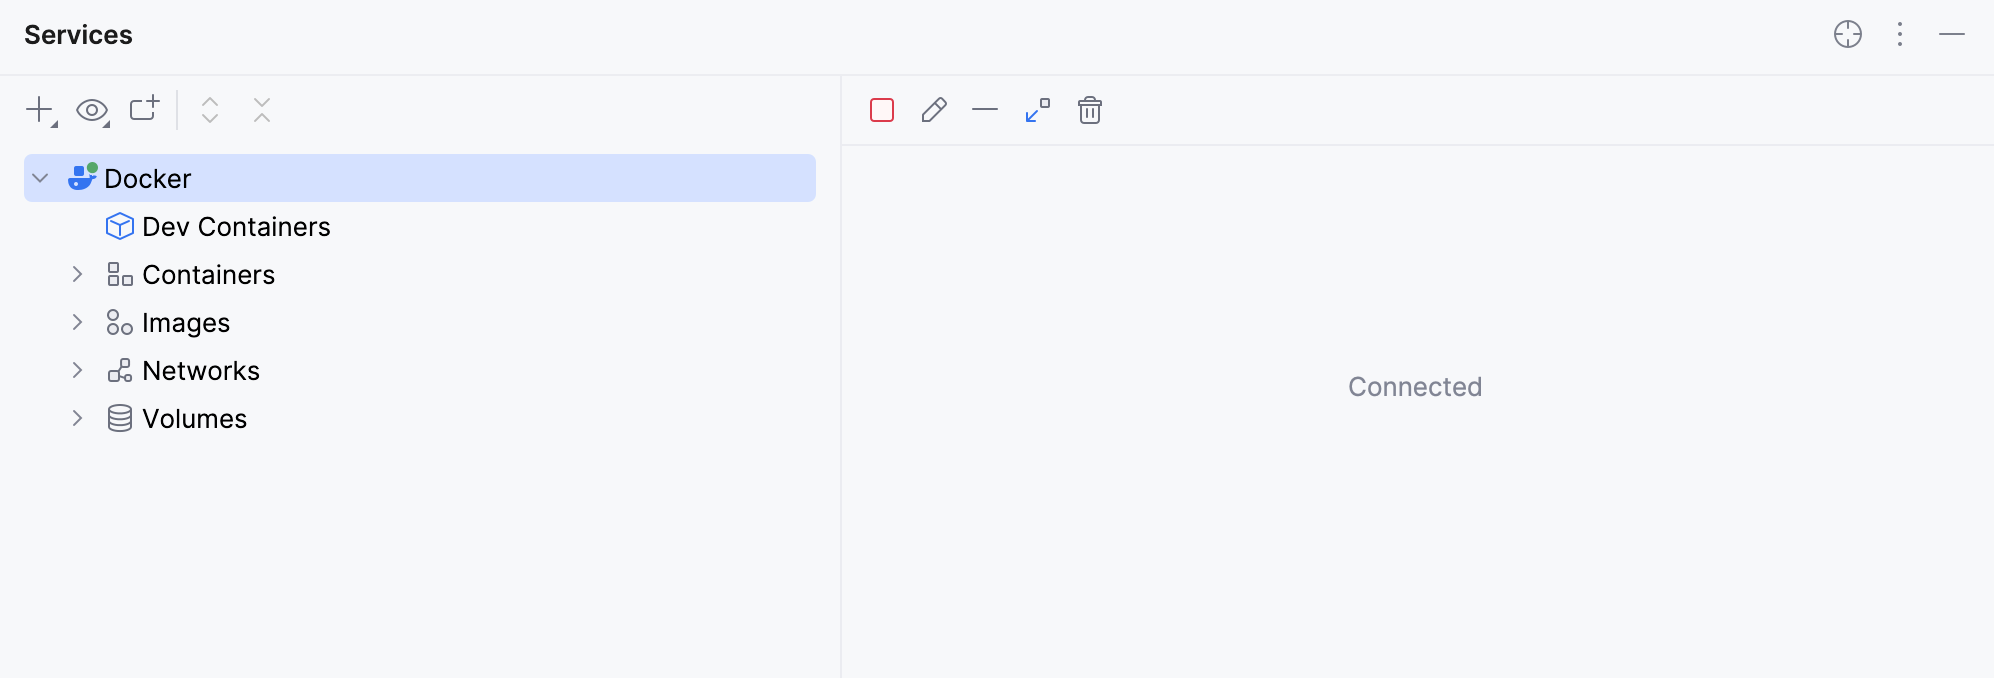The width and height of the screenshot is (1994, 678).
Task: Expand the Networks tree node
Action: (78, 370)
